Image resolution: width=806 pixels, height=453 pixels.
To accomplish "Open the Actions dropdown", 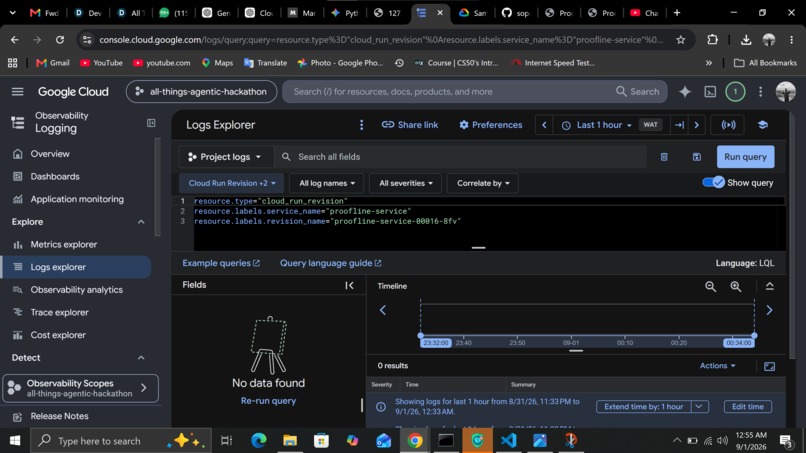I will tap(718, 366).
